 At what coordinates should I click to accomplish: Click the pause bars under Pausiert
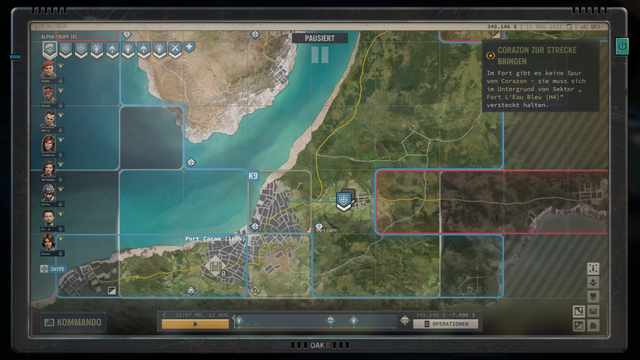[x=320, y=55]
